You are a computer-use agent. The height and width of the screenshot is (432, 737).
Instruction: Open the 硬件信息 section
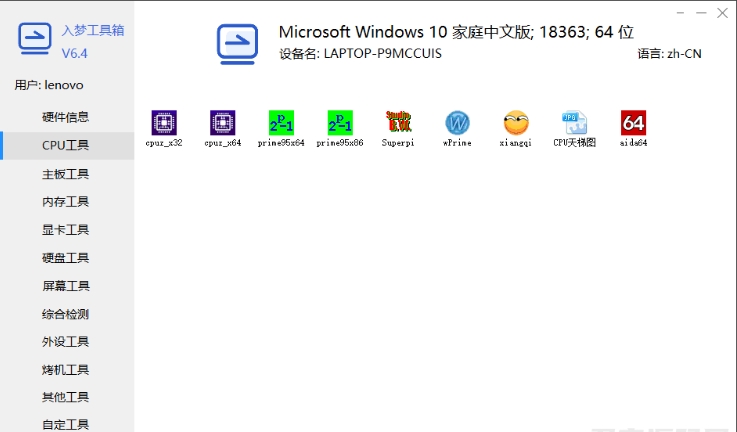tap(65, 117)
